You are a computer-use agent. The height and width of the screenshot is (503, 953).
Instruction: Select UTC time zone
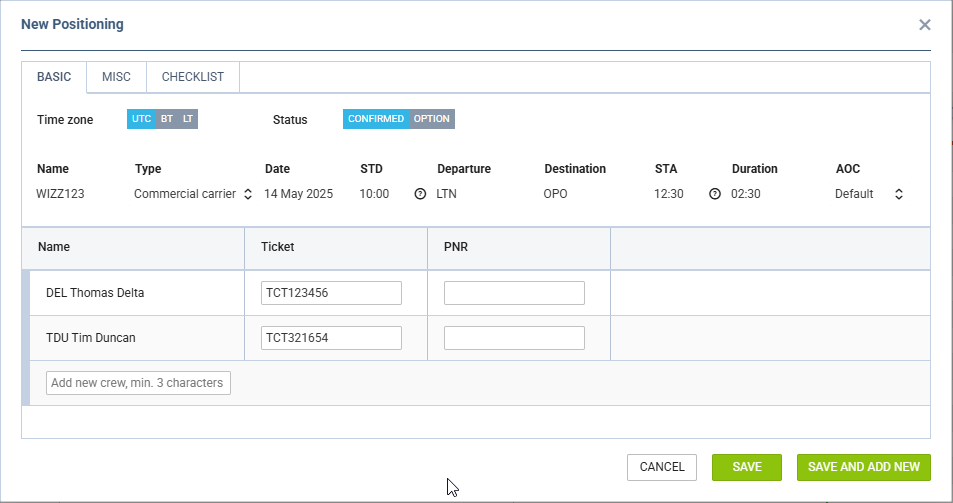(142, 119)
